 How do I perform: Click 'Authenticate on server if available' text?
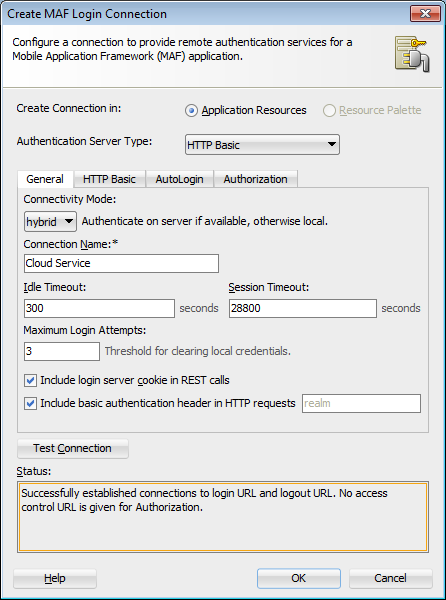pos(205,221)
